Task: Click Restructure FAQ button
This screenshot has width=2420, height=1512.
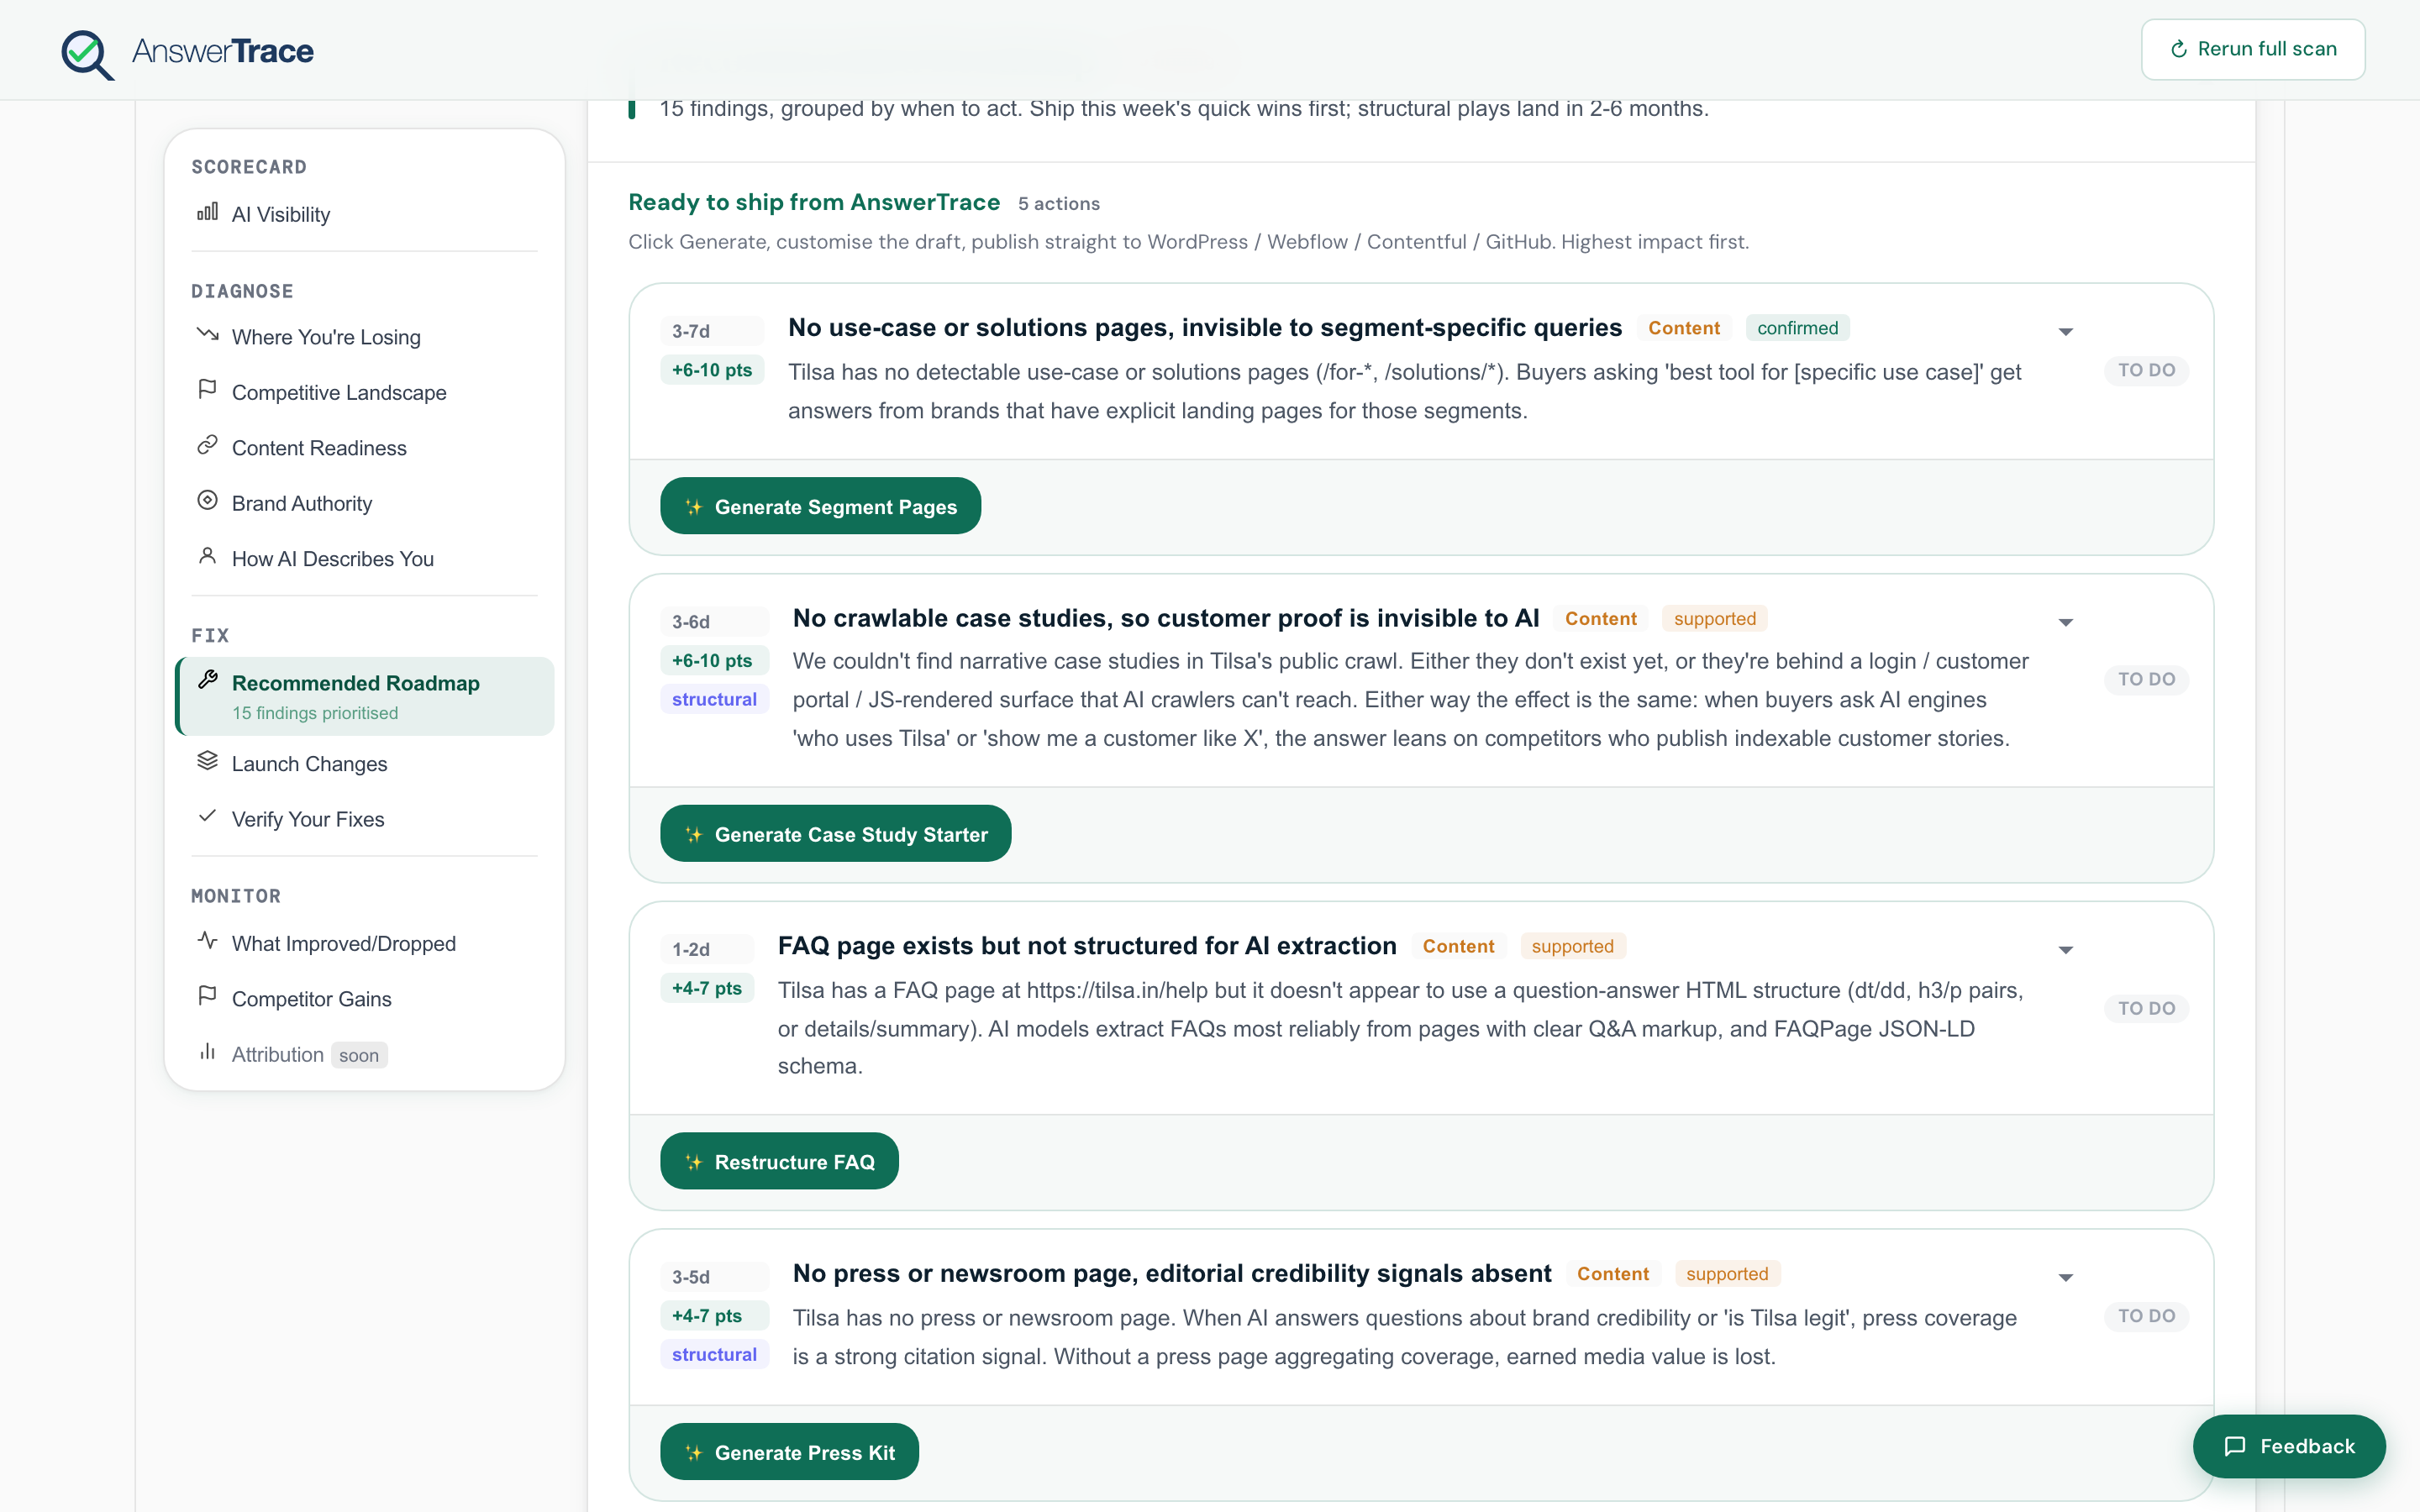Action: 779,1161
